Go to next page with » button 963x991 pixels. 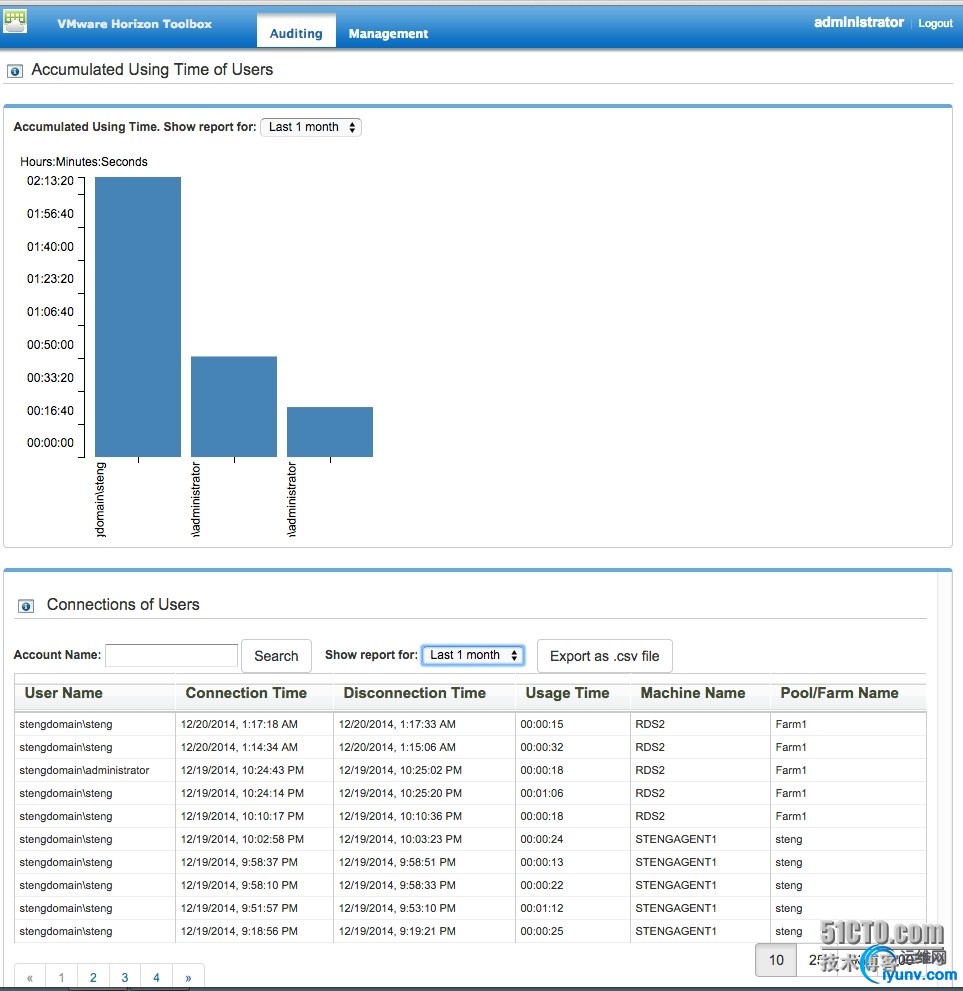pyautogui.click(x=188, y=977)
